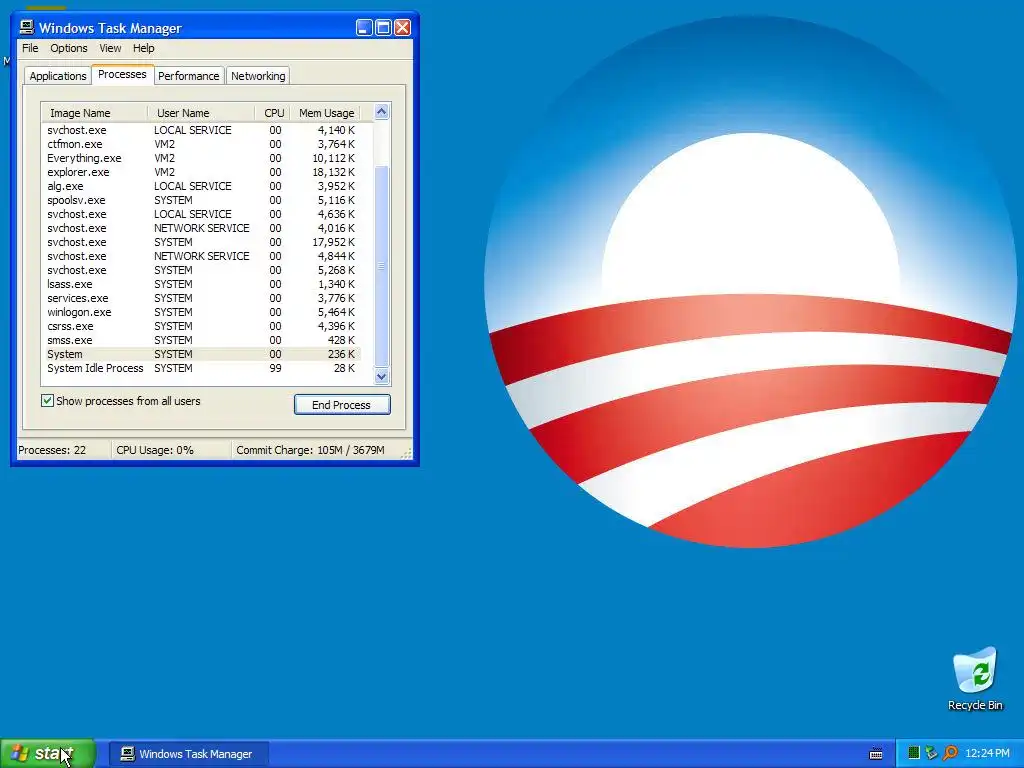
Task: Open the File menu
Action: point(30,48)
